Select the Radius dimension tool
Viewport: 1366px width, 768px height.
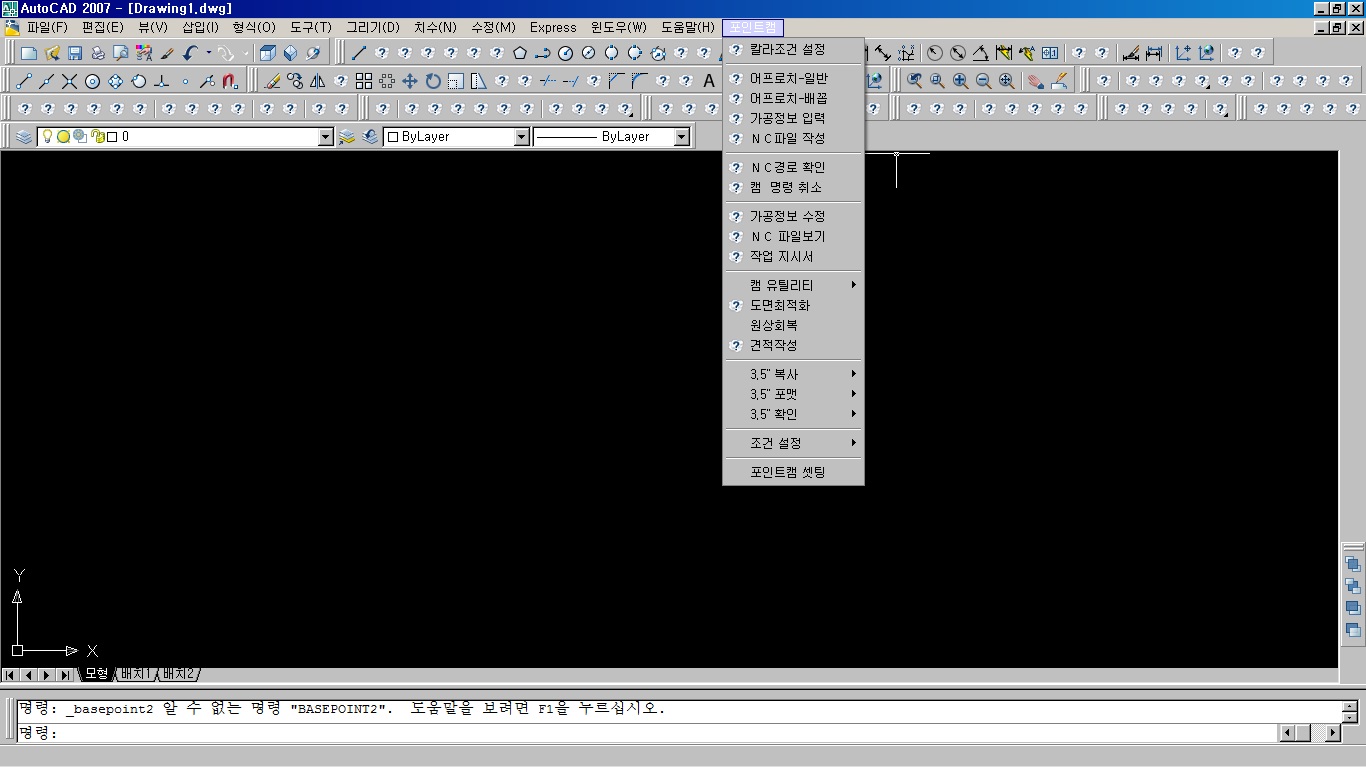(x=935, y=53)
